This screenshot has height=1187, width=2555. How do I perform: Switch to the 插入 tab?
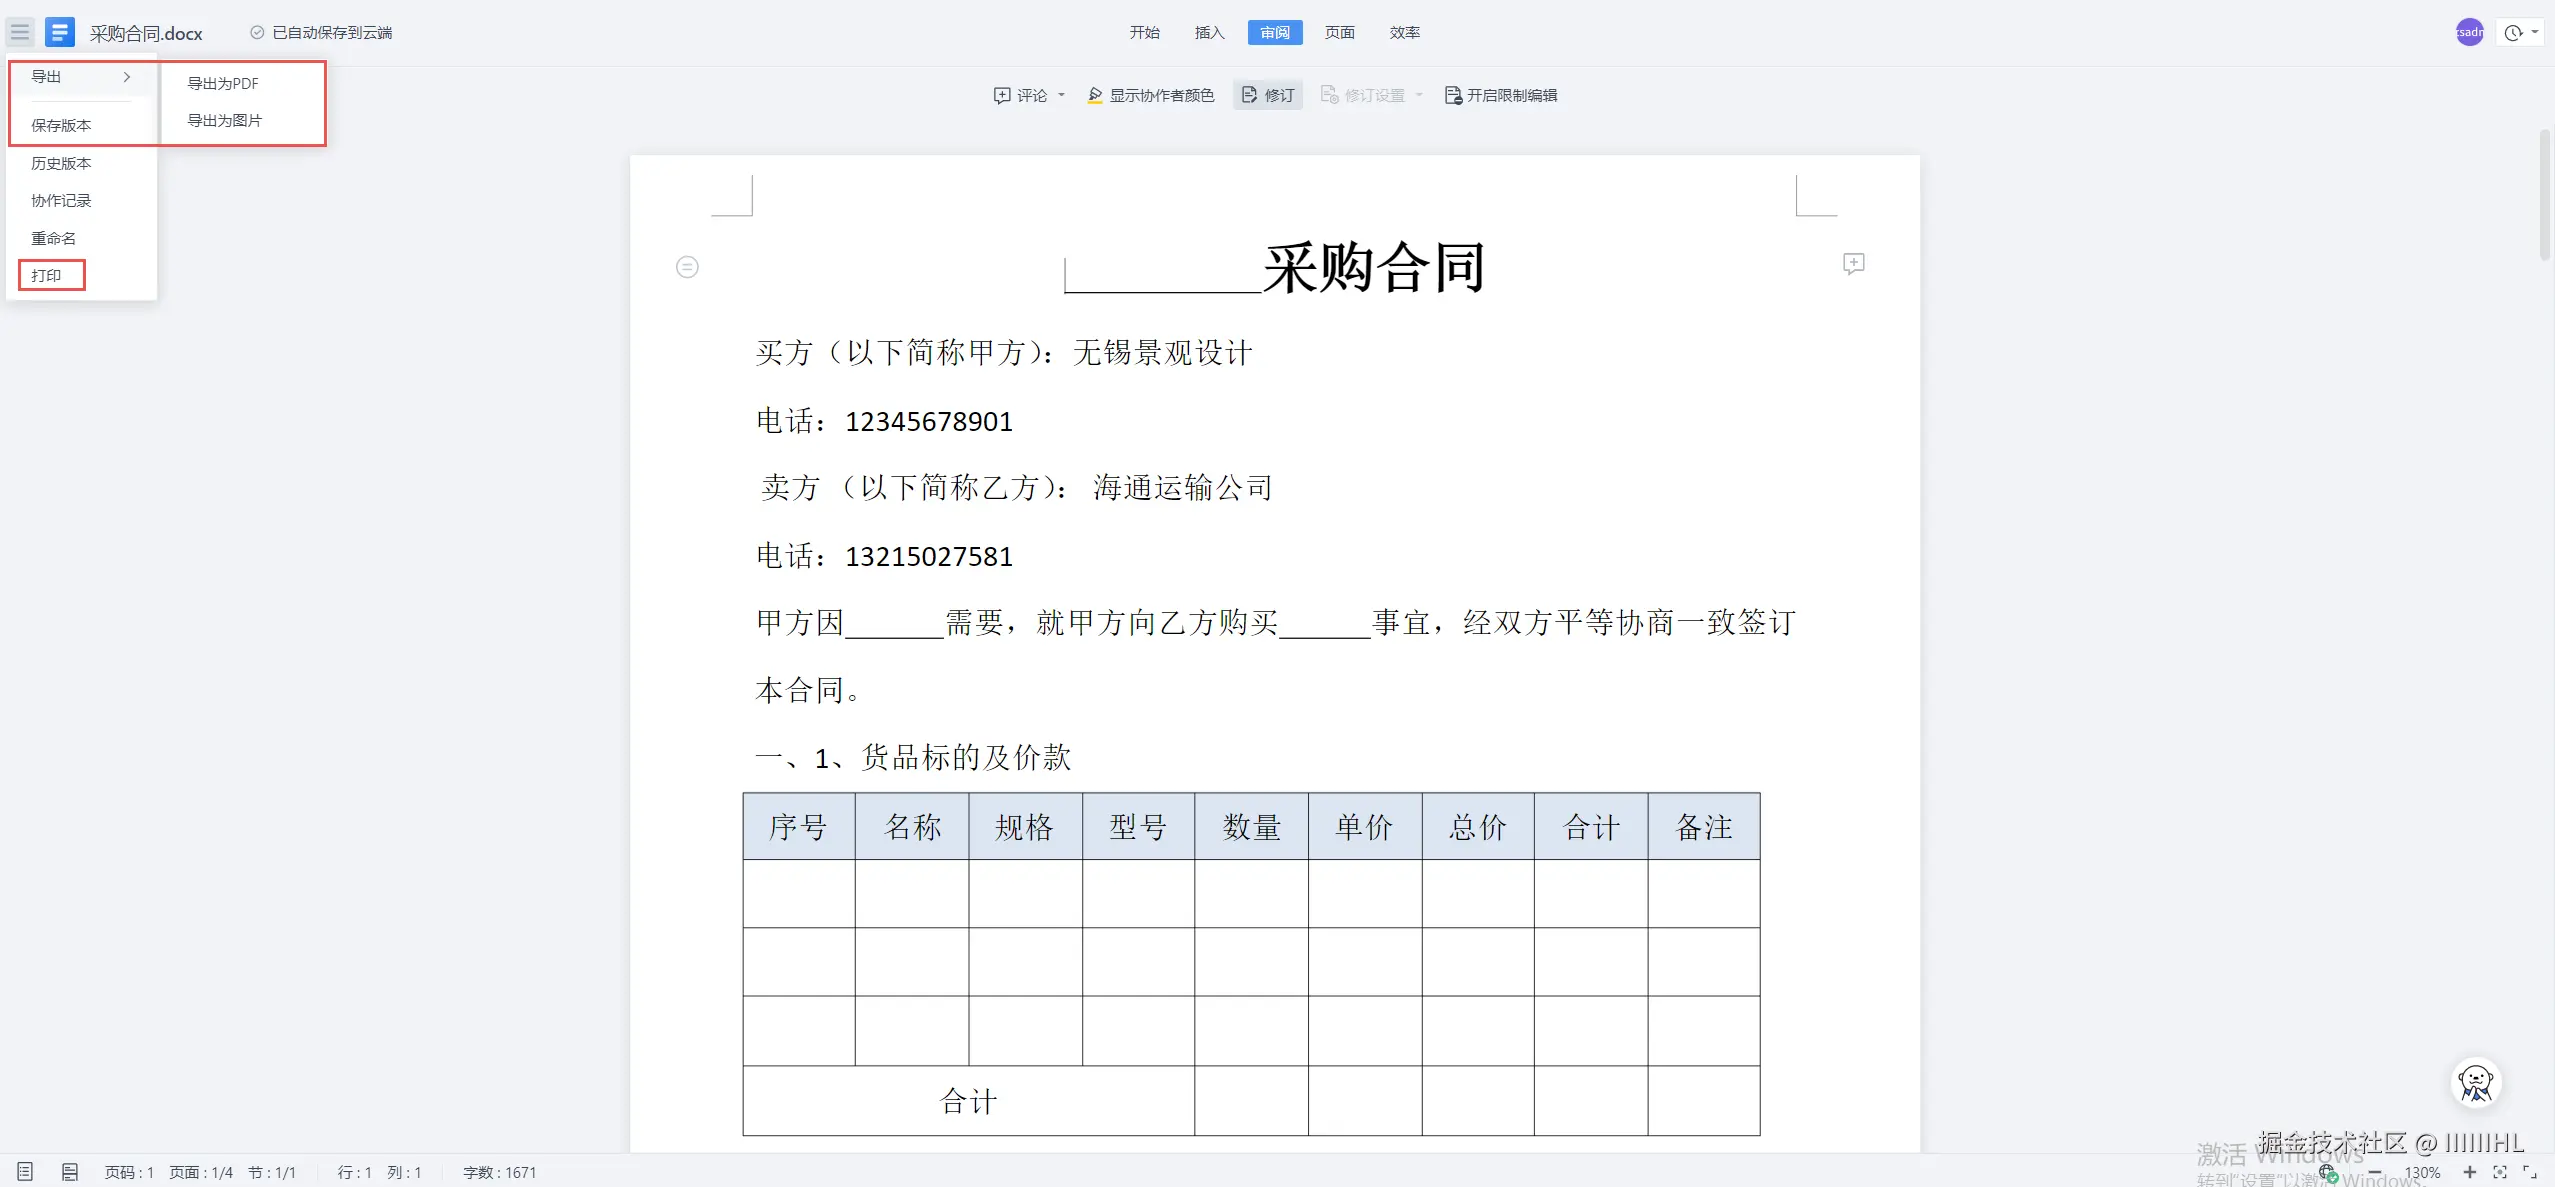(x=1209, y=32)
